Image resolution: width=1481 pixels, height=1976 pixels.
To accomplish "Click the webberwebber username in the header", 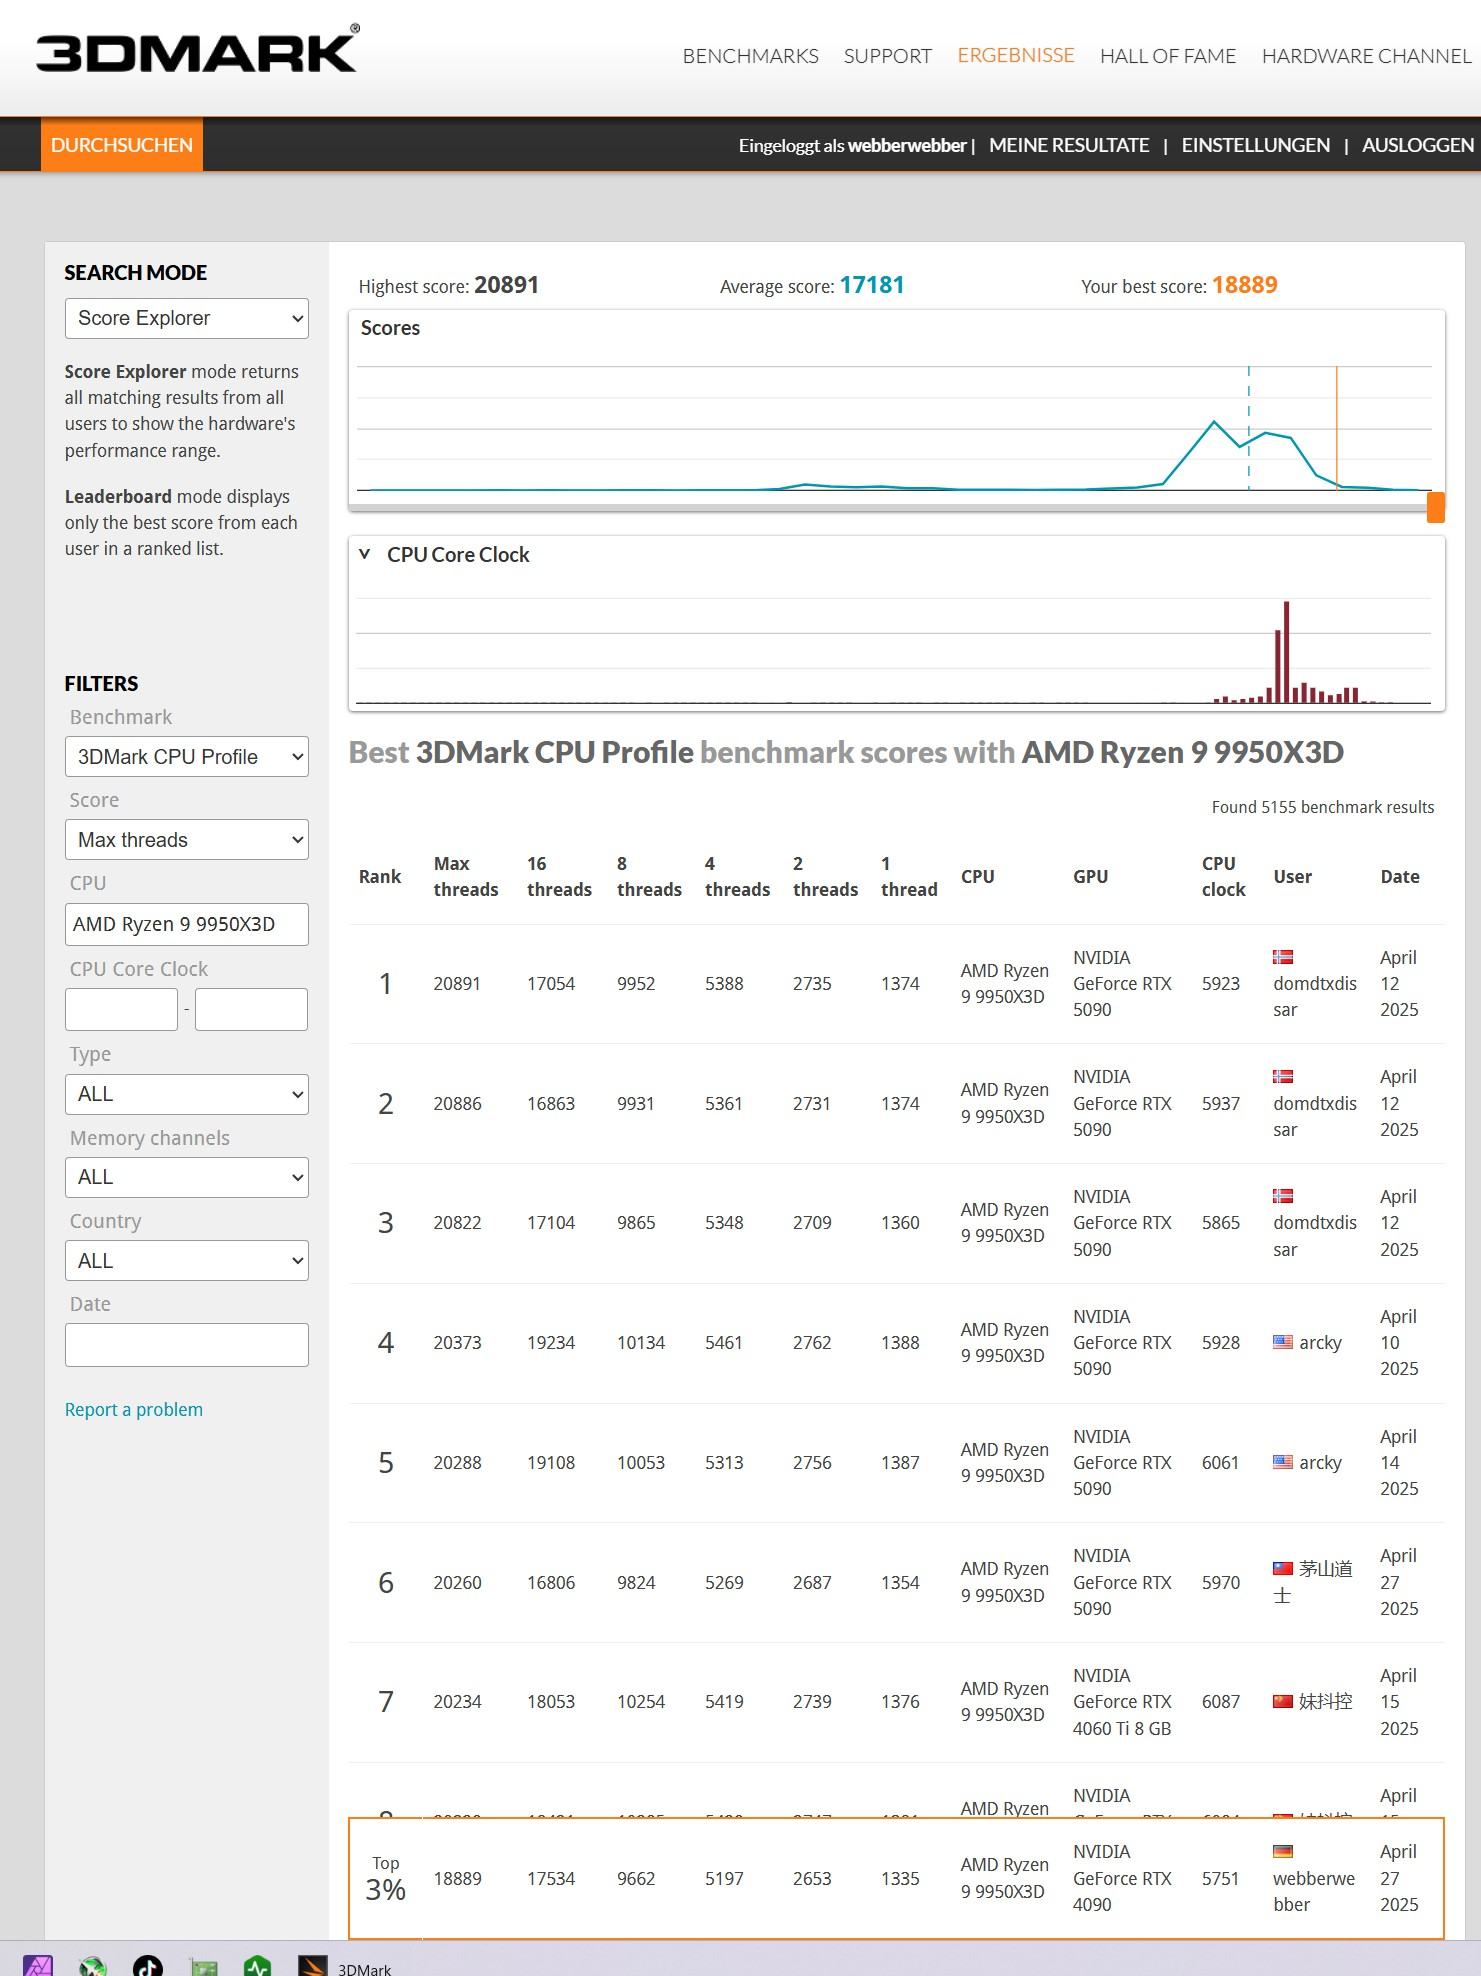I will (x=907, y=145).
